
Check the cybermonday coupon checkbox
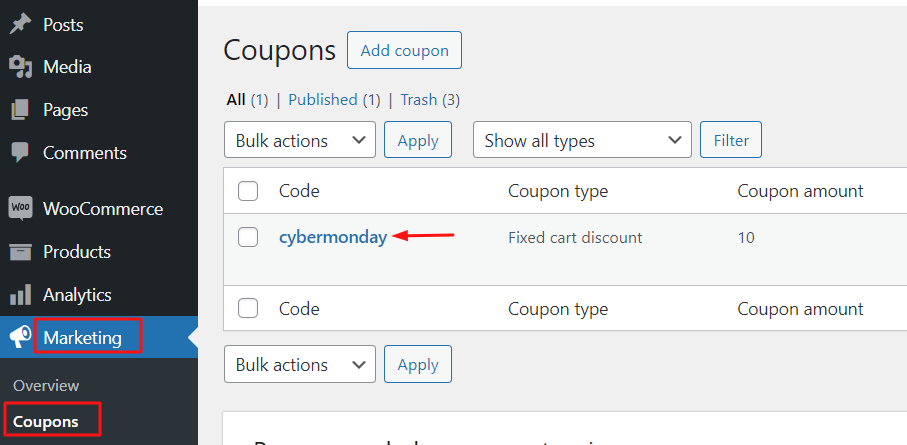(248, 238)
